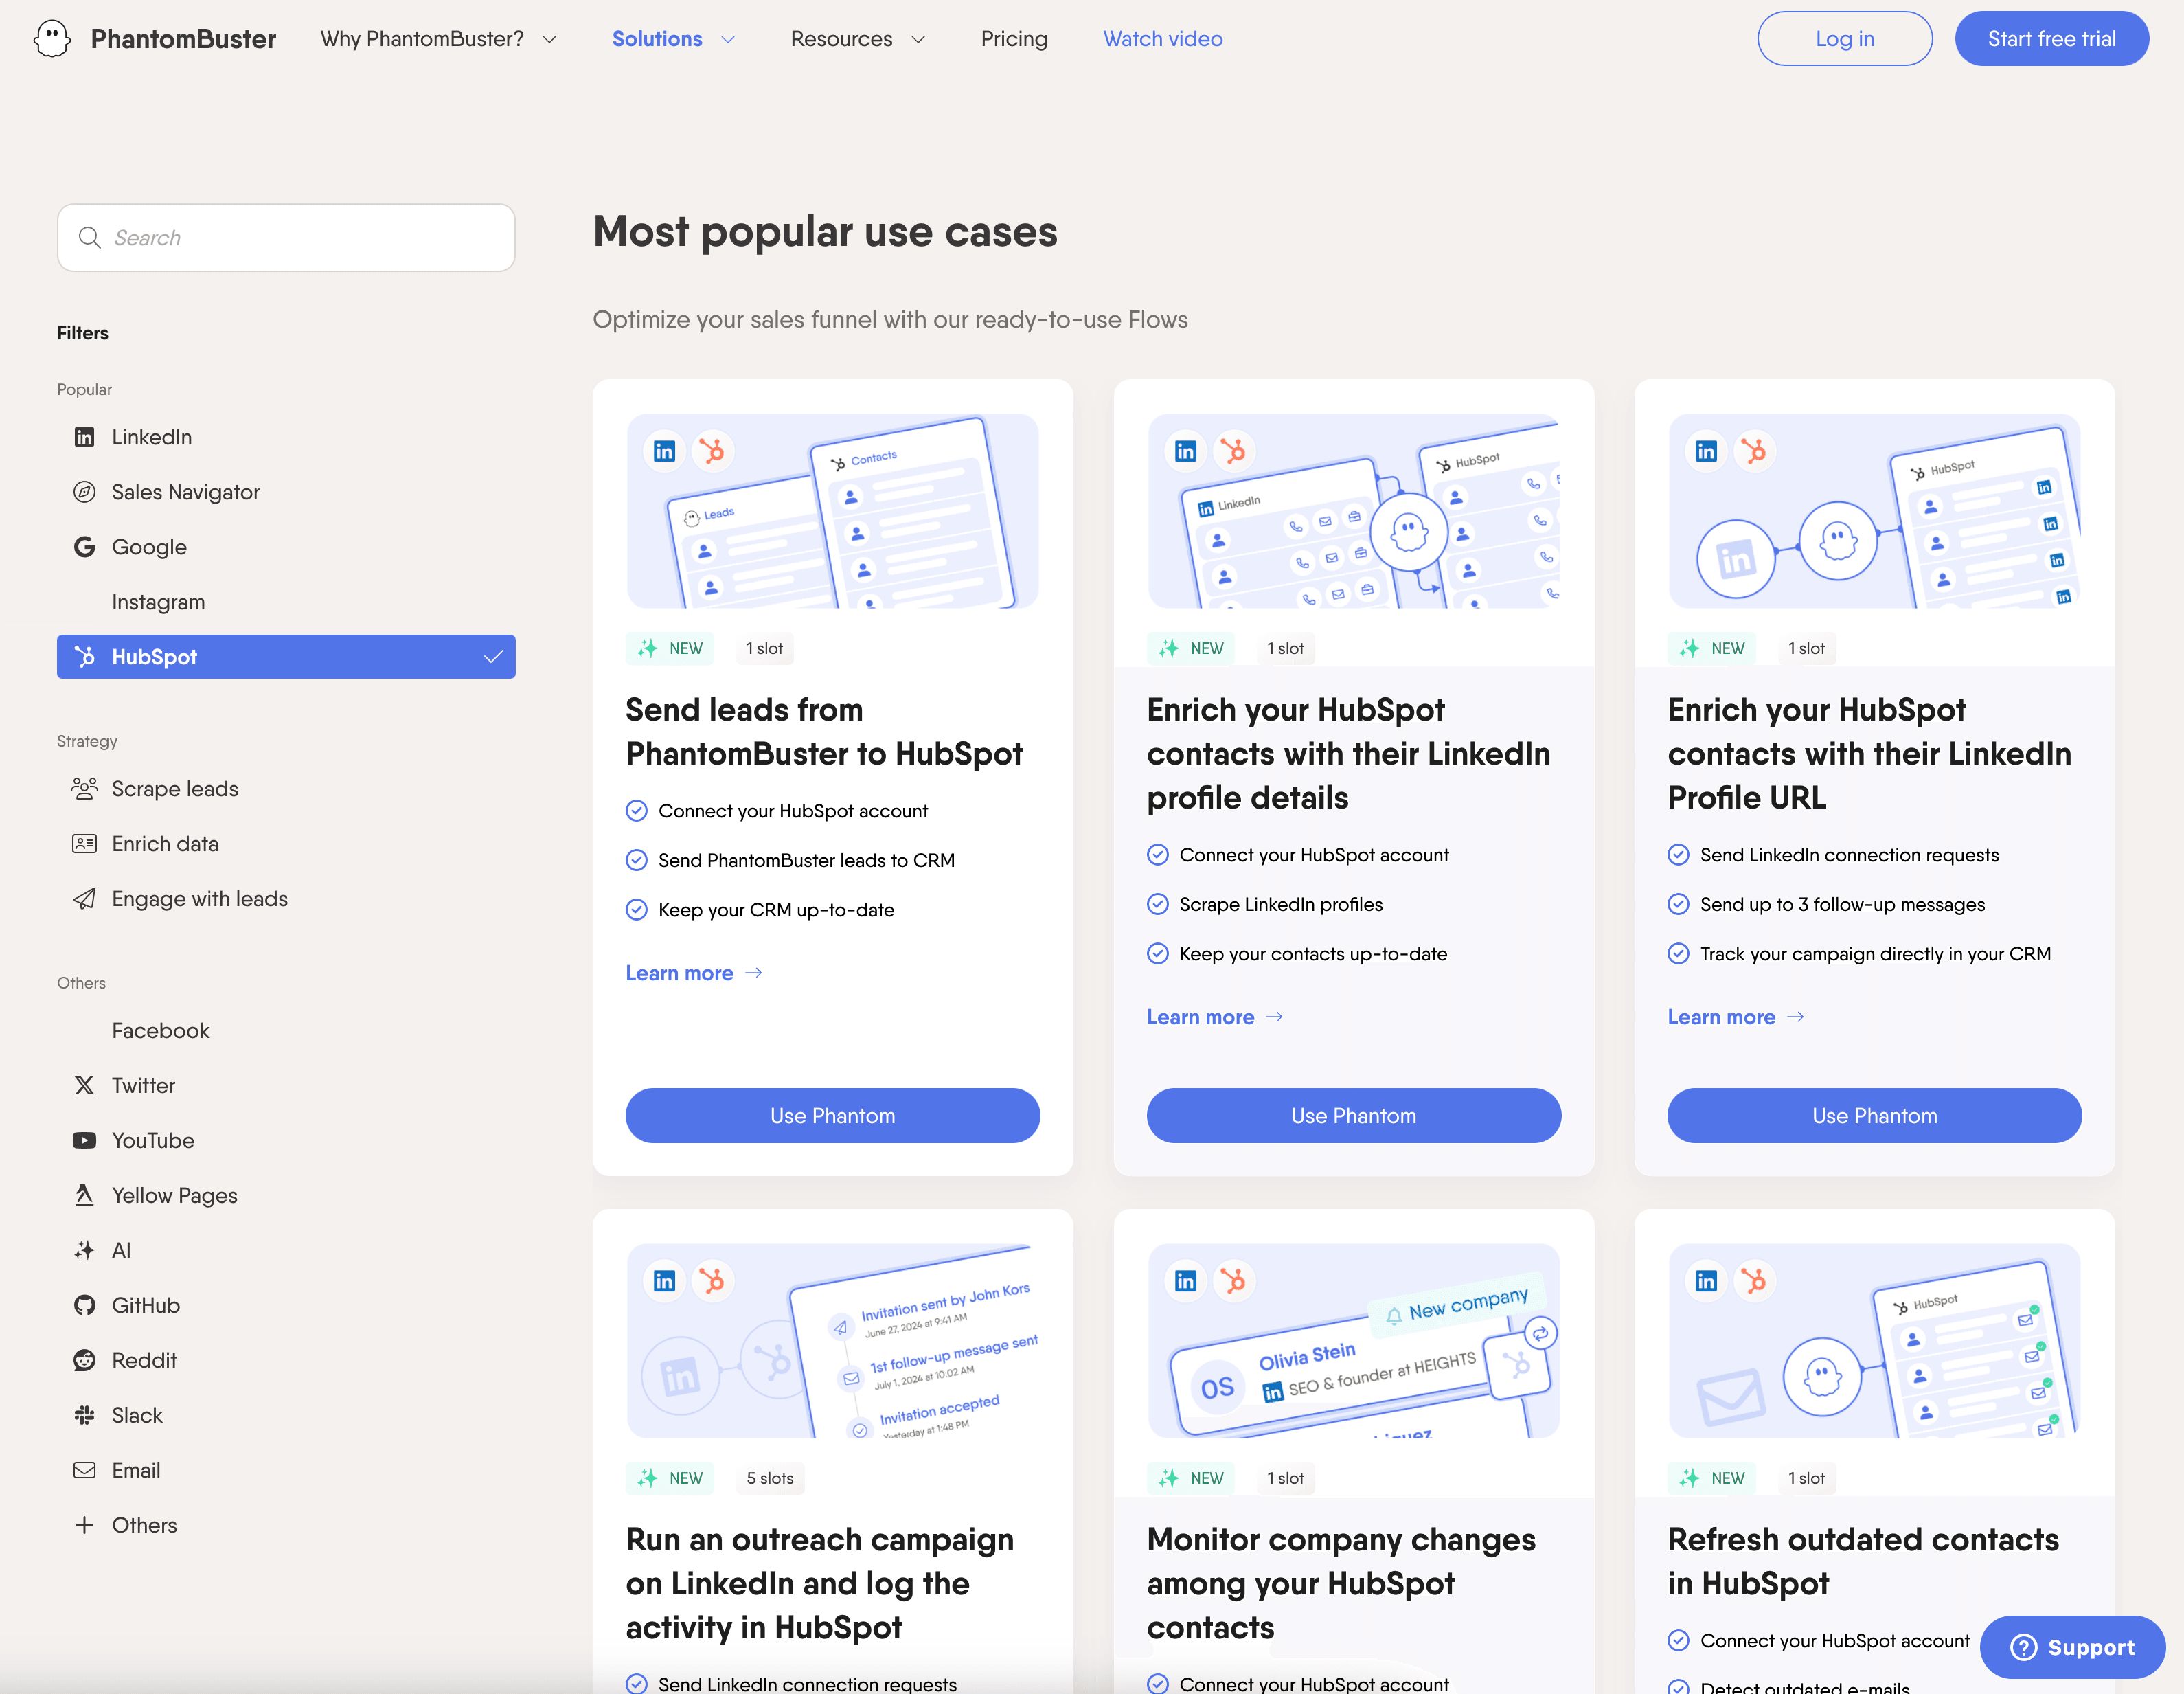2184x1694 pixels.
Task: Open Learn more on LinkedIn profile details card
Action: 1215,1017
